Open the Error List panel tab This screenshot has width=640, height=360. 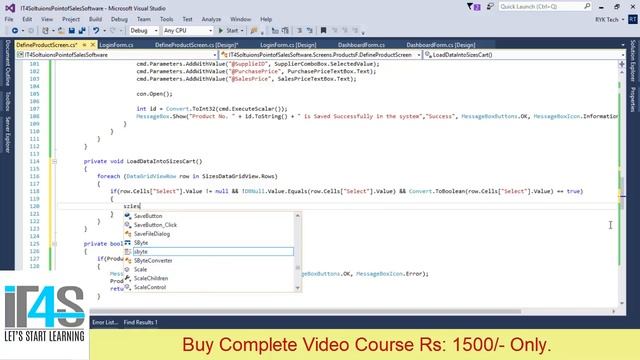pos(104,322)
